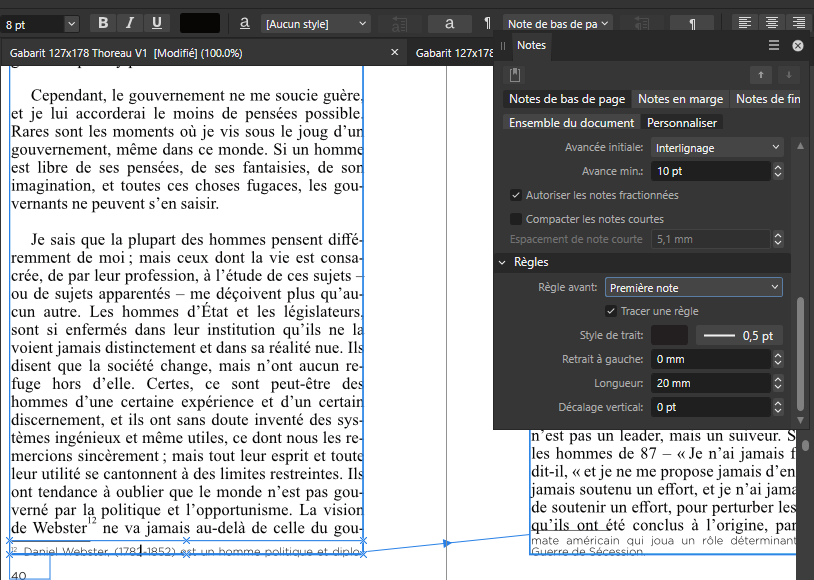Switch to 'Notes de bas de page' tab
The width and height of the screenshot is (814, 580).
567,99
